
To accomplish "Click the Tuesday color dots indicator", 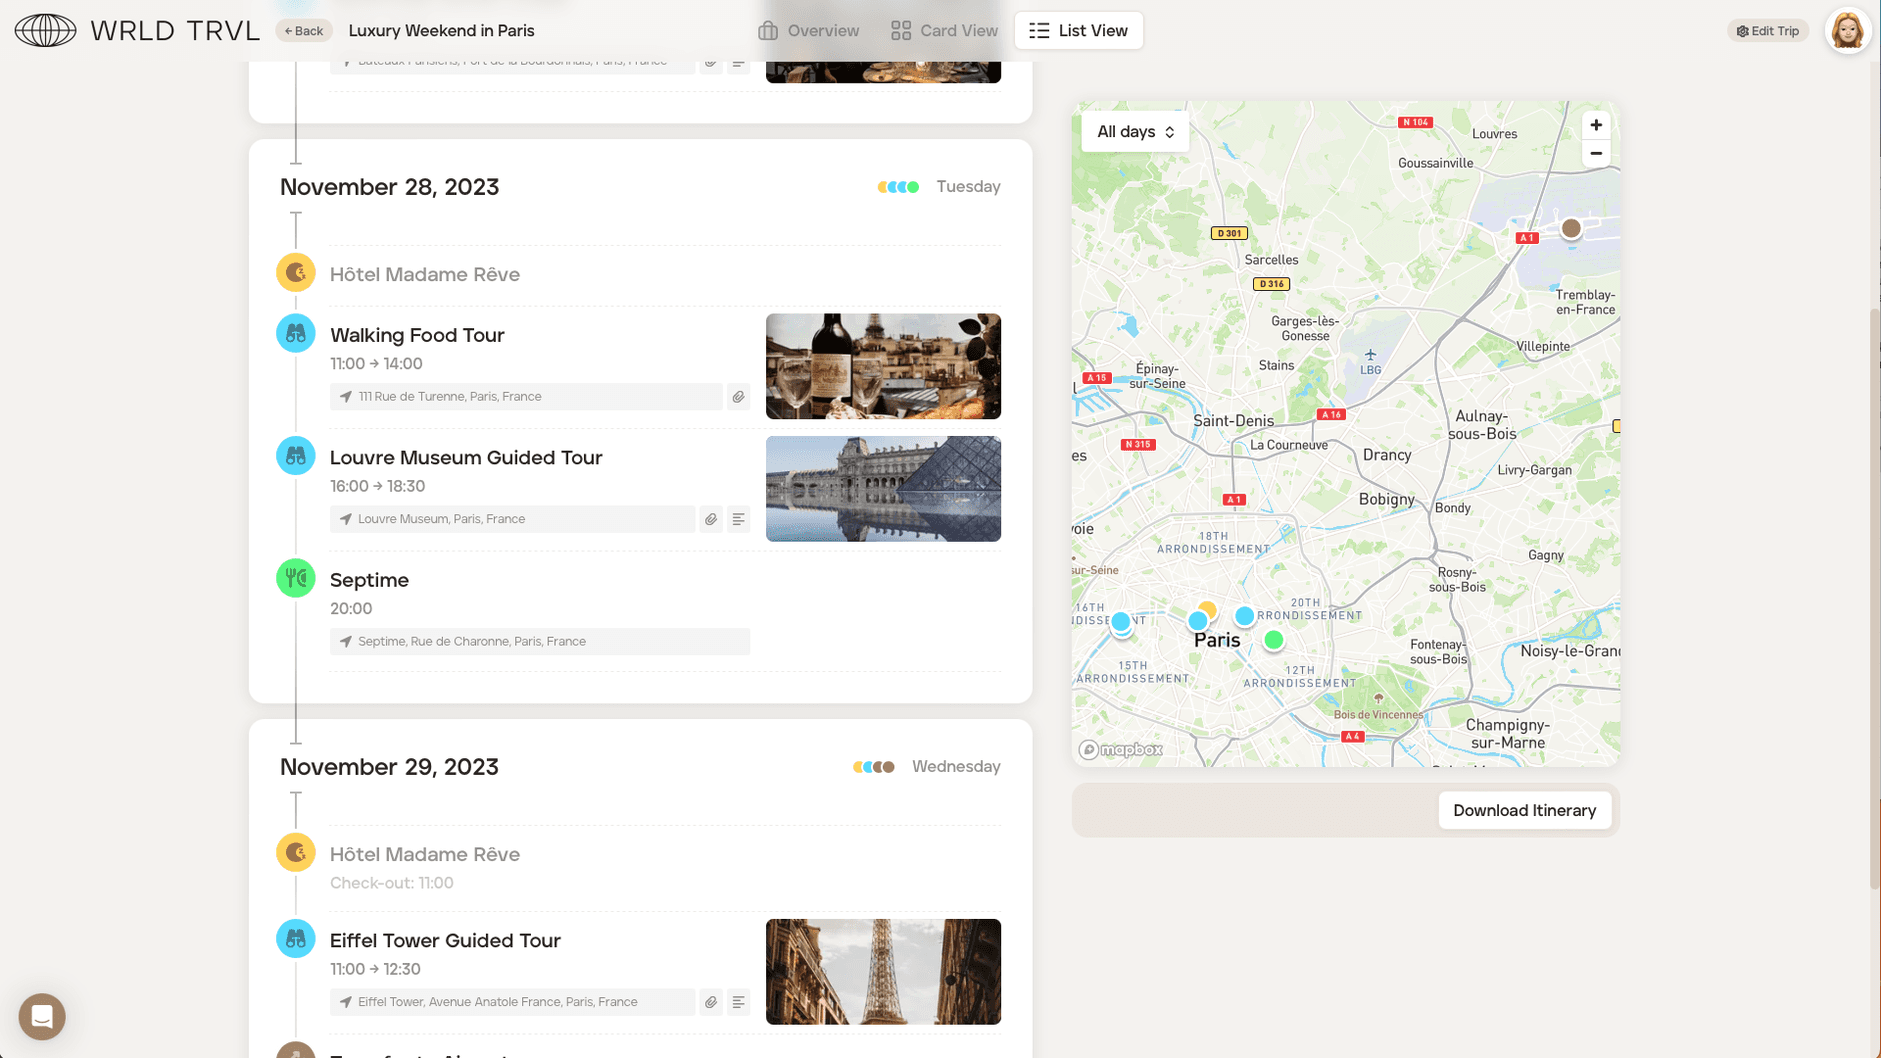I will 898,187.
